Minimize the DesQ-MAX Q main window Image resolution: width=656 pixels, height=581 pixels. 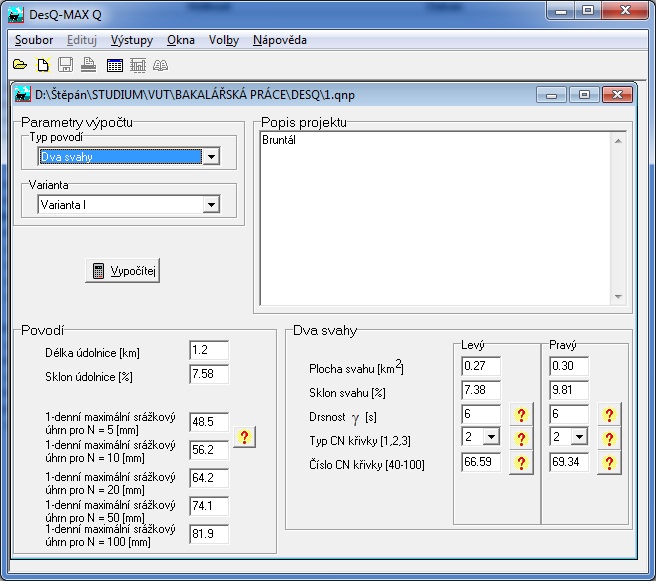(561, 10)
